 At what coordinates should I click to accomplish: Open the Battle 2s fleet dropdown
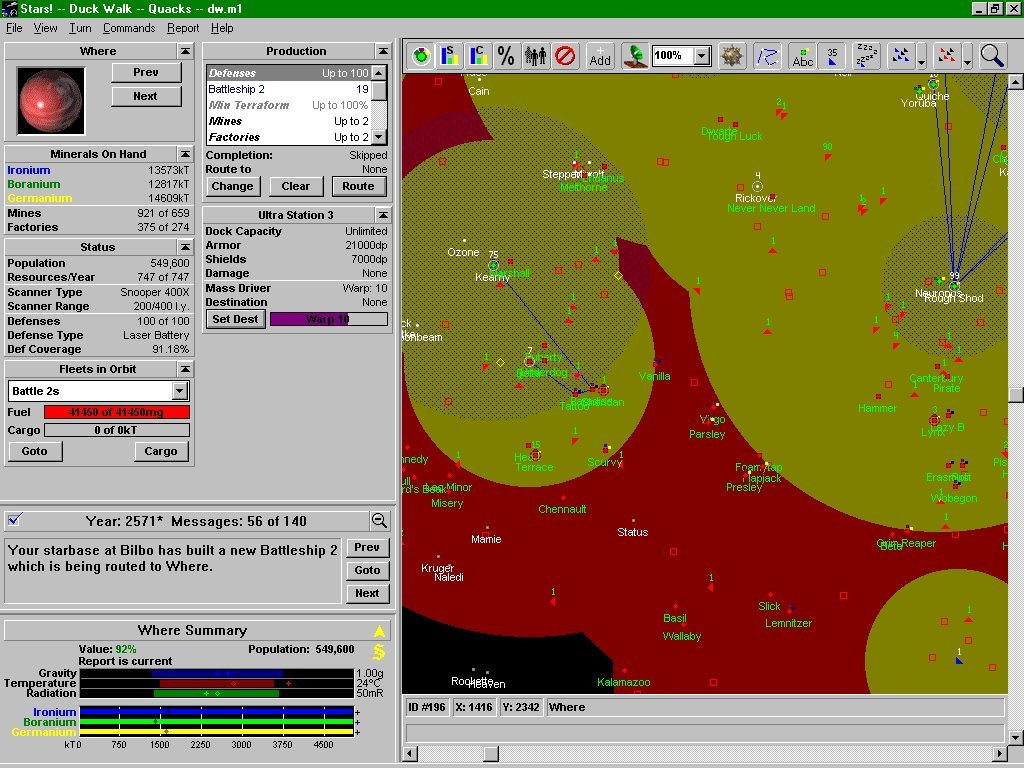180,391
